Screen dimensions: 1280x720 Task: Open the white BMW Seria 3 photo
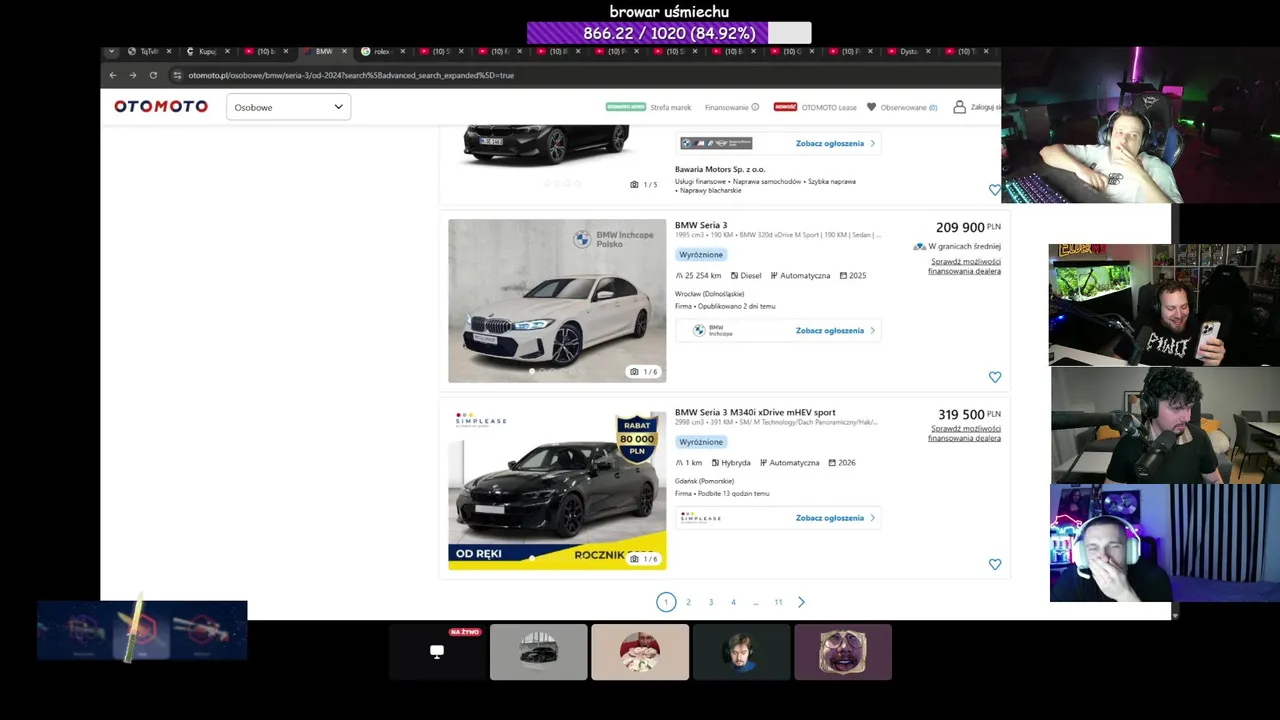557,300
